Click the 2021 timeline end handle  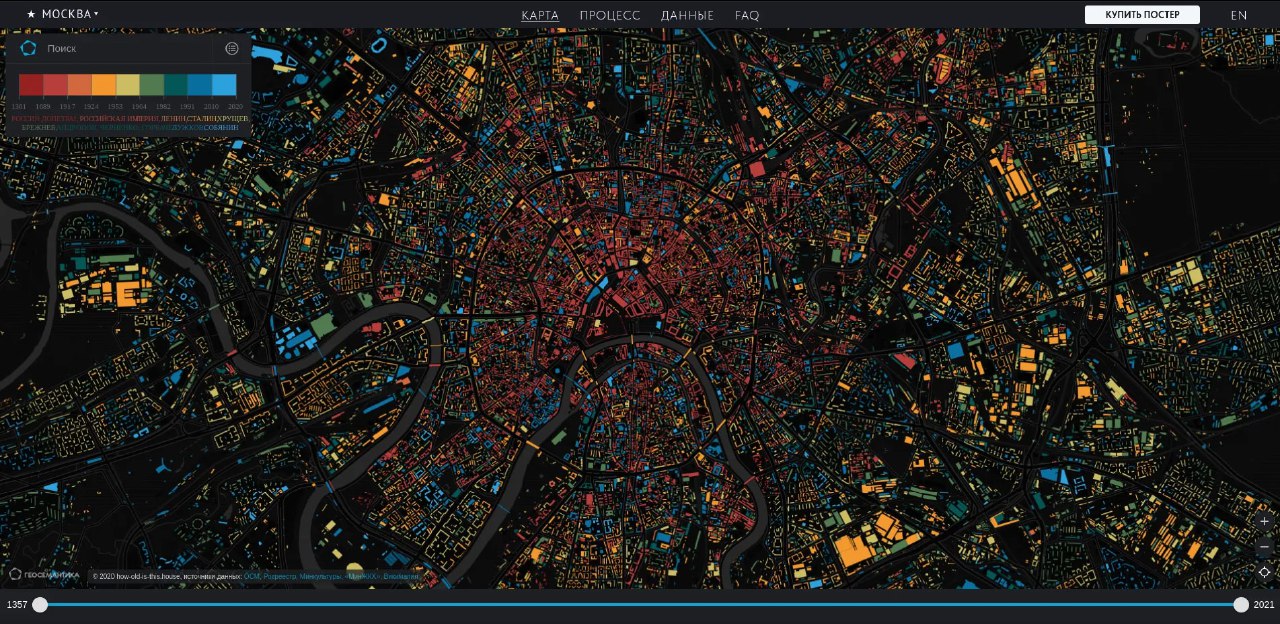click(1241, 604)
